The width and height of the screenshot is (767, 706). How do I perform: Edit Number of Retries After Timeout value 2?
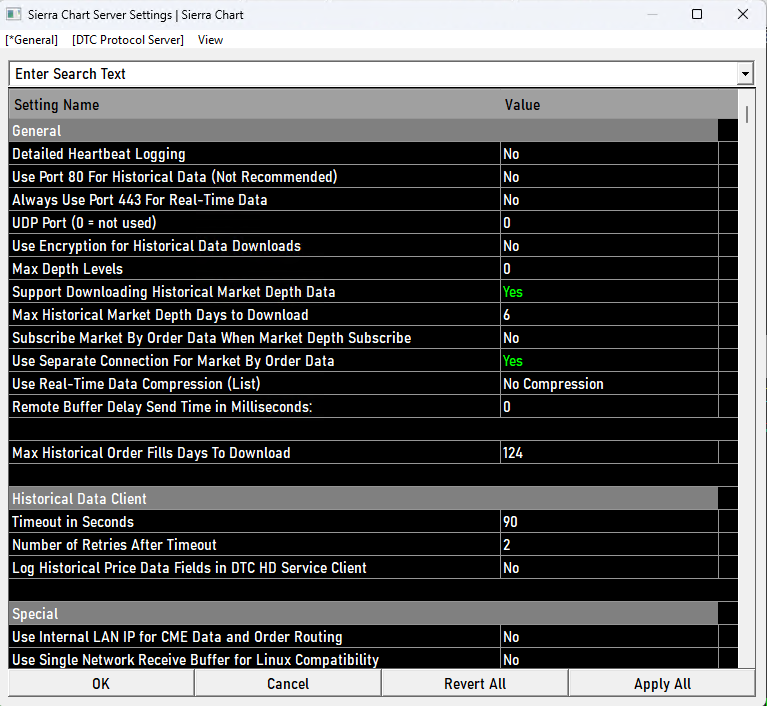609,545
